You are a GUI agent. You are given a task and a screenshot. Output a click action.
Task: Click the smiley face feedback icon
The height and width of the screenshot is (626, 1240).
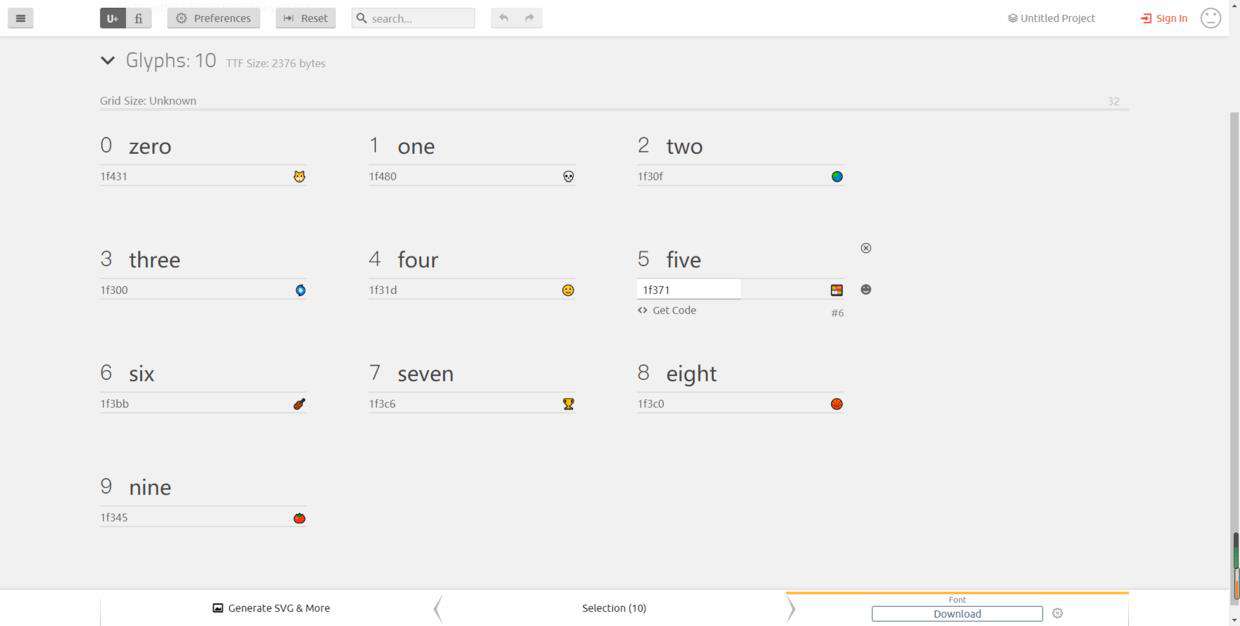coord(1211,18)
